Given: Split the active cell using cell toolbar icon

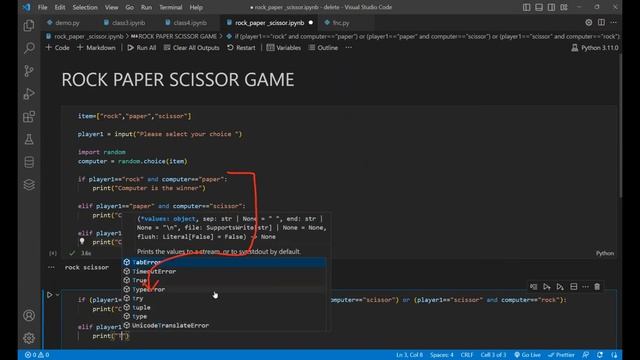Looking at the screenshot, I should point(573,287).
